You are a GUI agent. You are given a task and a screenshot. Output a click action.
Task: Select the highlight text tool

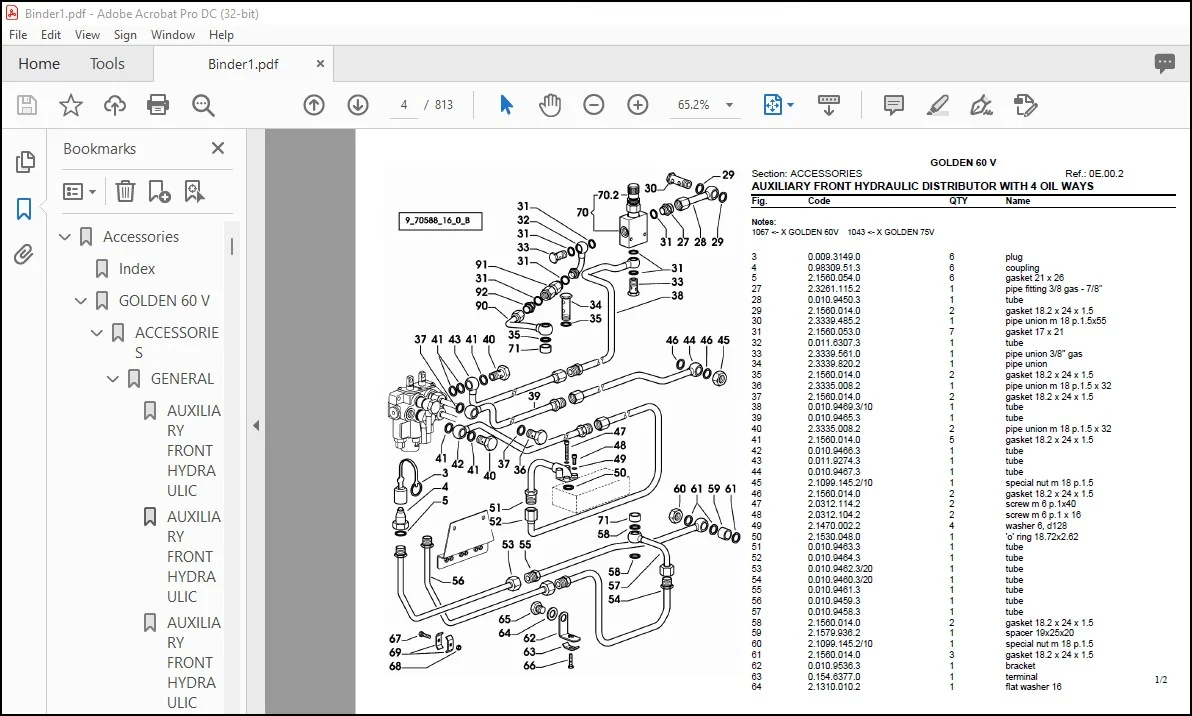[937, 105]
